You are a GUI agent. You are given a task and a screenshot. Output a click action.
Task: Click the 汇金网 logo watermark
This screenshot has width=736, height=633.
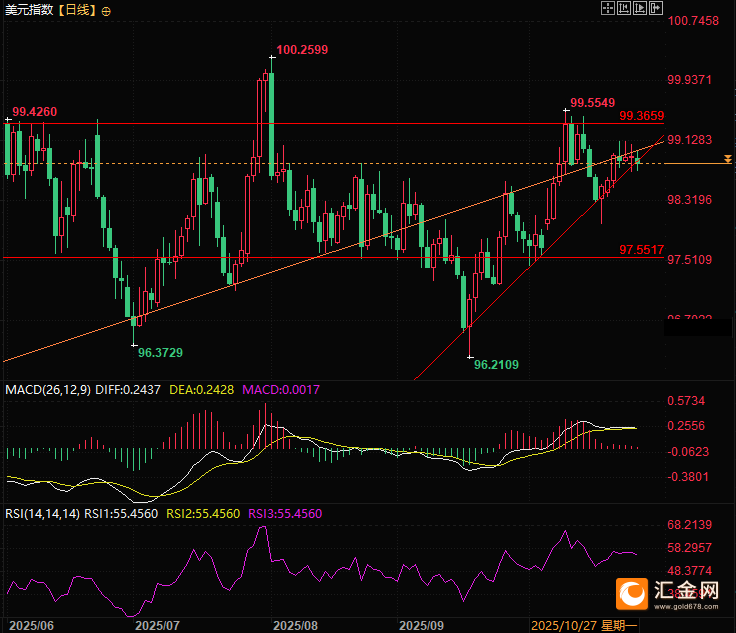click(667, 594)
